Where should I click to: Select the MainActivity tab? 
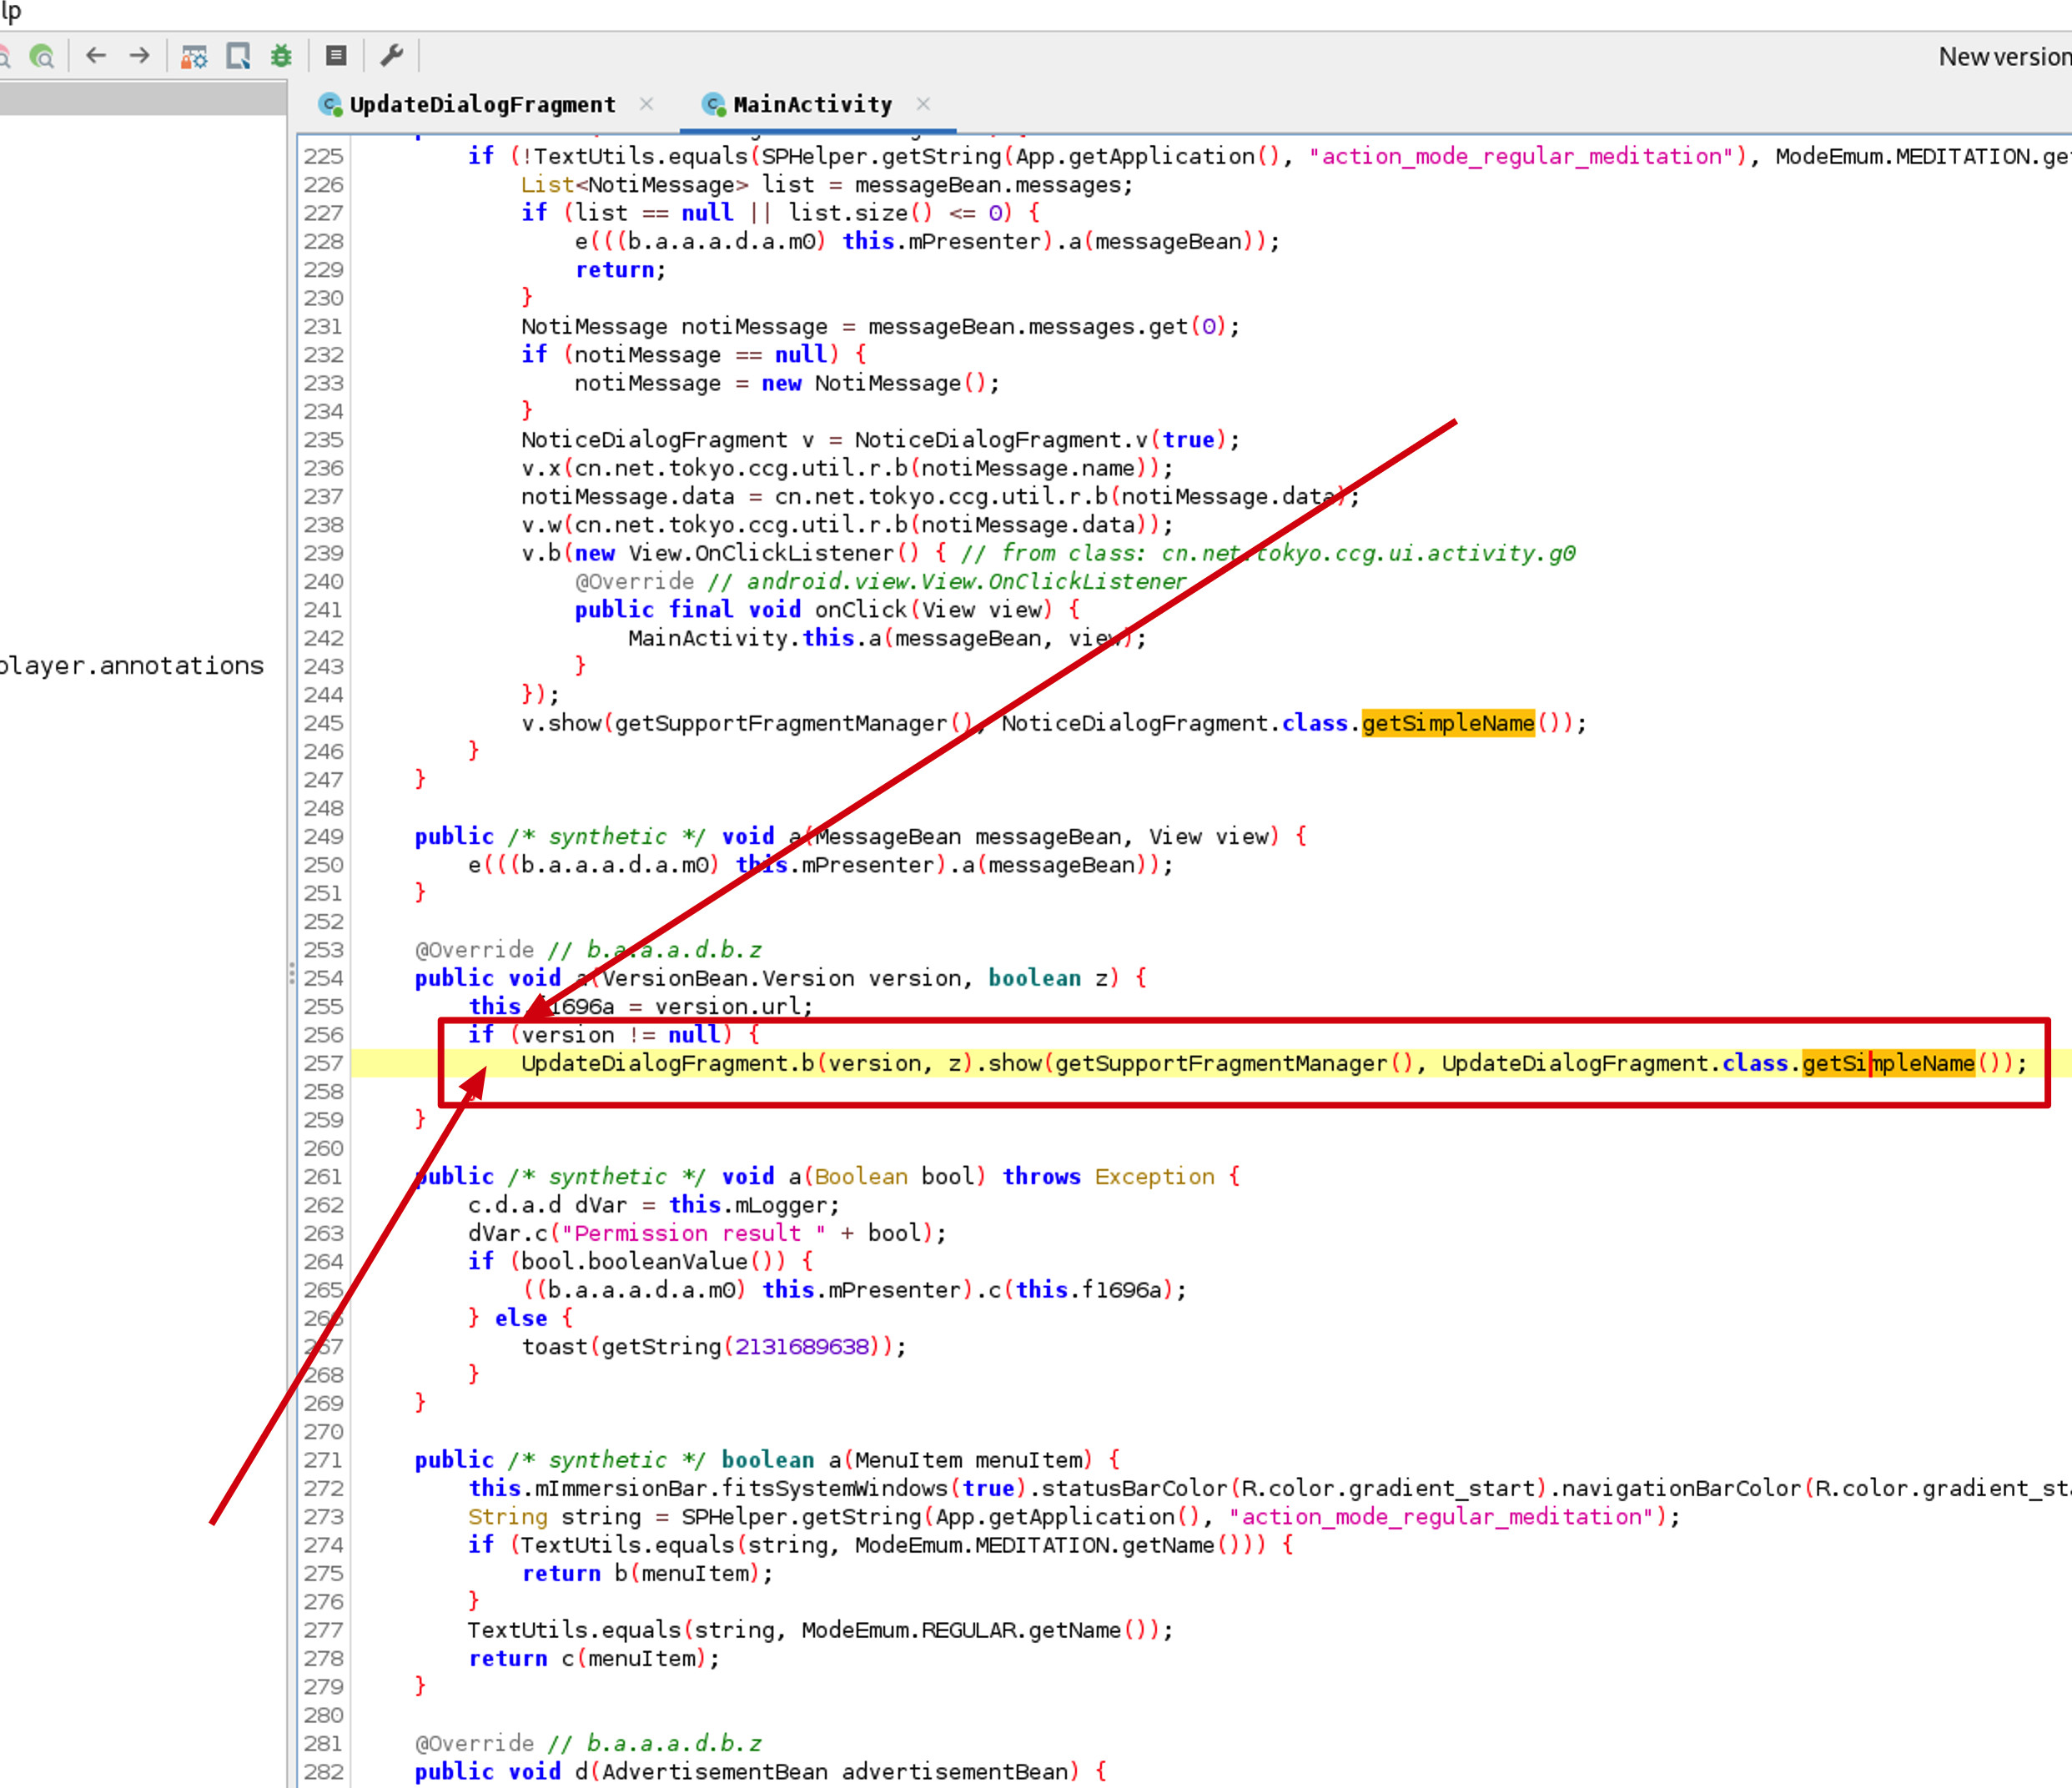click(x=812, y=104)
